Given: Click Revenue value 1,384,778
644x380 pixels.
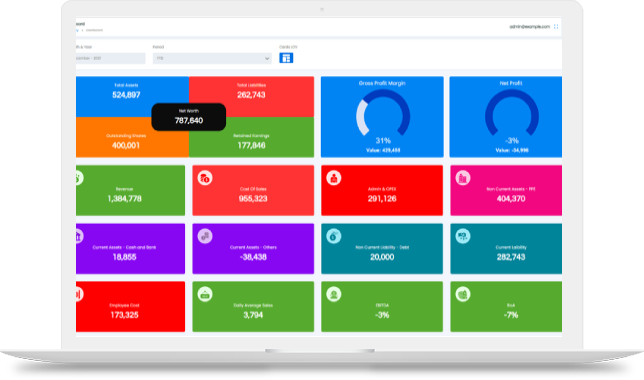Looking at the screenshot, I should tap(124, 199).
